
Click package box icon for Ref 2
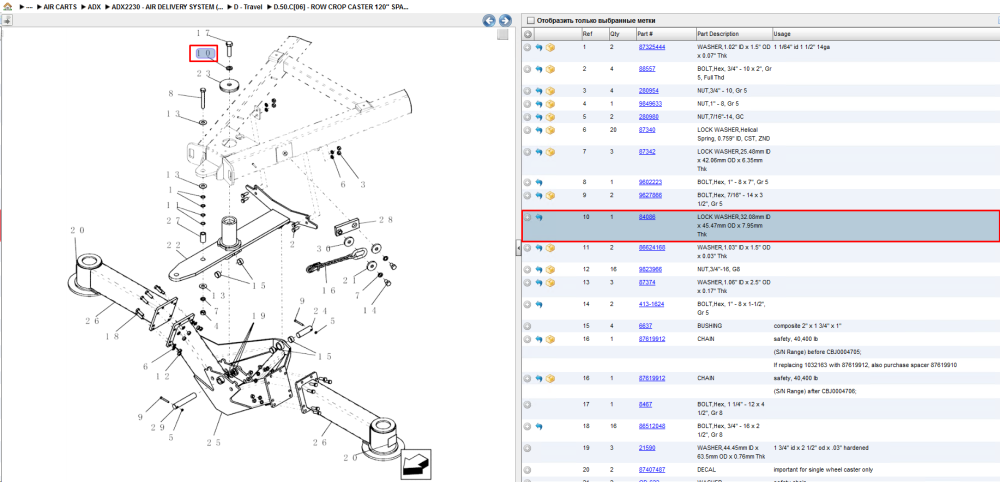pyautogui.click(x=550, y=69)
